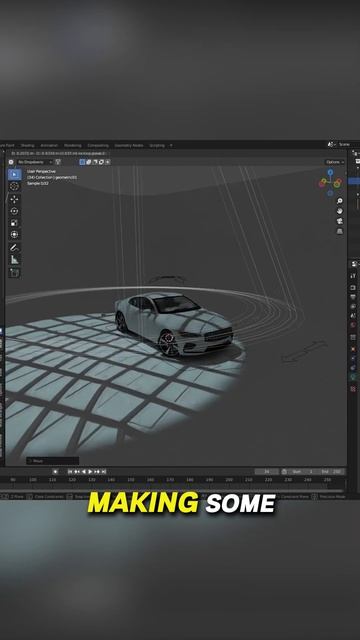Open the View Layer properties tab icon
The image size is (360, 640).
353,307
